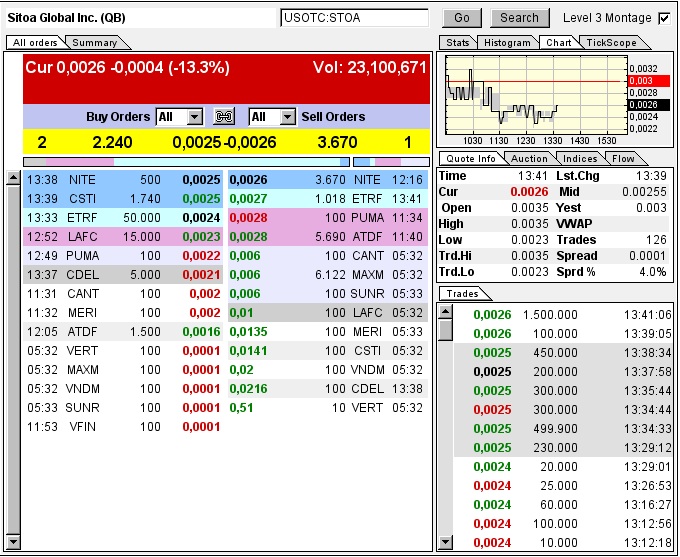Open the Histogram tab
The image size is (680, 557).
tap(507, 43)
